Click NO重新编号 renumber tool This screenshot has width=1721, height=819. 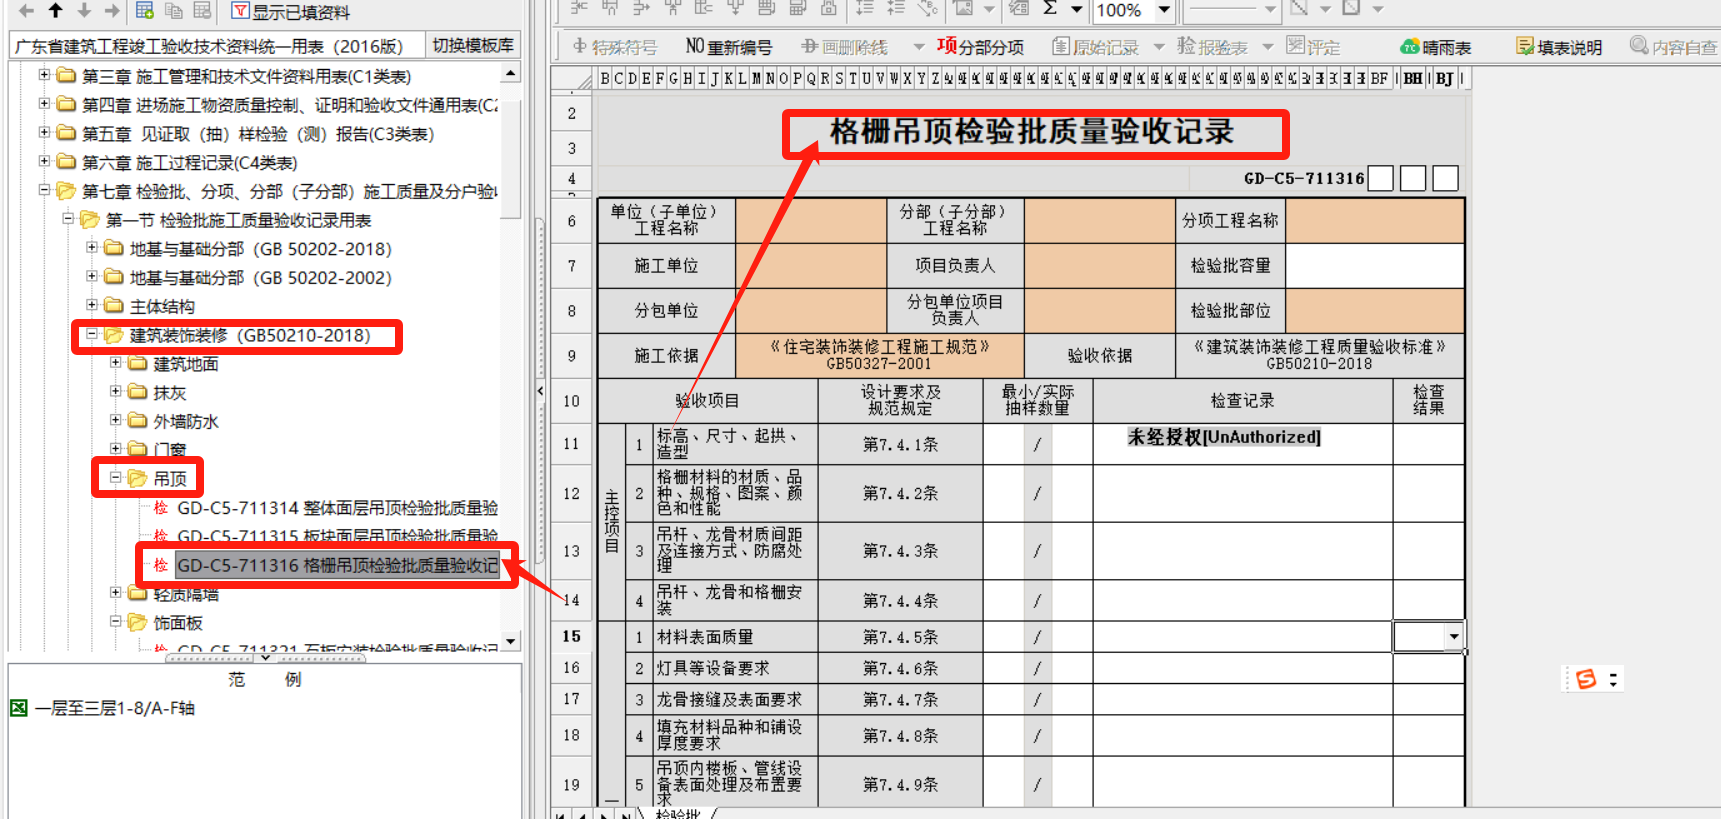point(729,47)
